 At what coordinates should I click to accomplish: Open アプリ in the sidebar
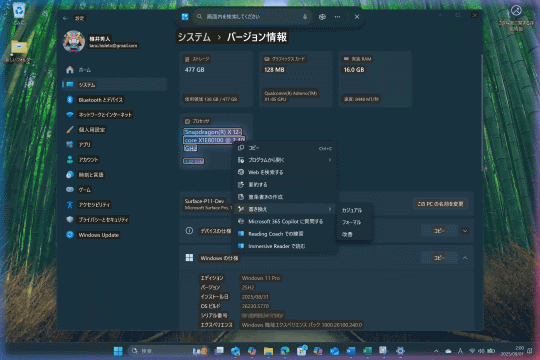pyautogui.click(x=115, y=145)
